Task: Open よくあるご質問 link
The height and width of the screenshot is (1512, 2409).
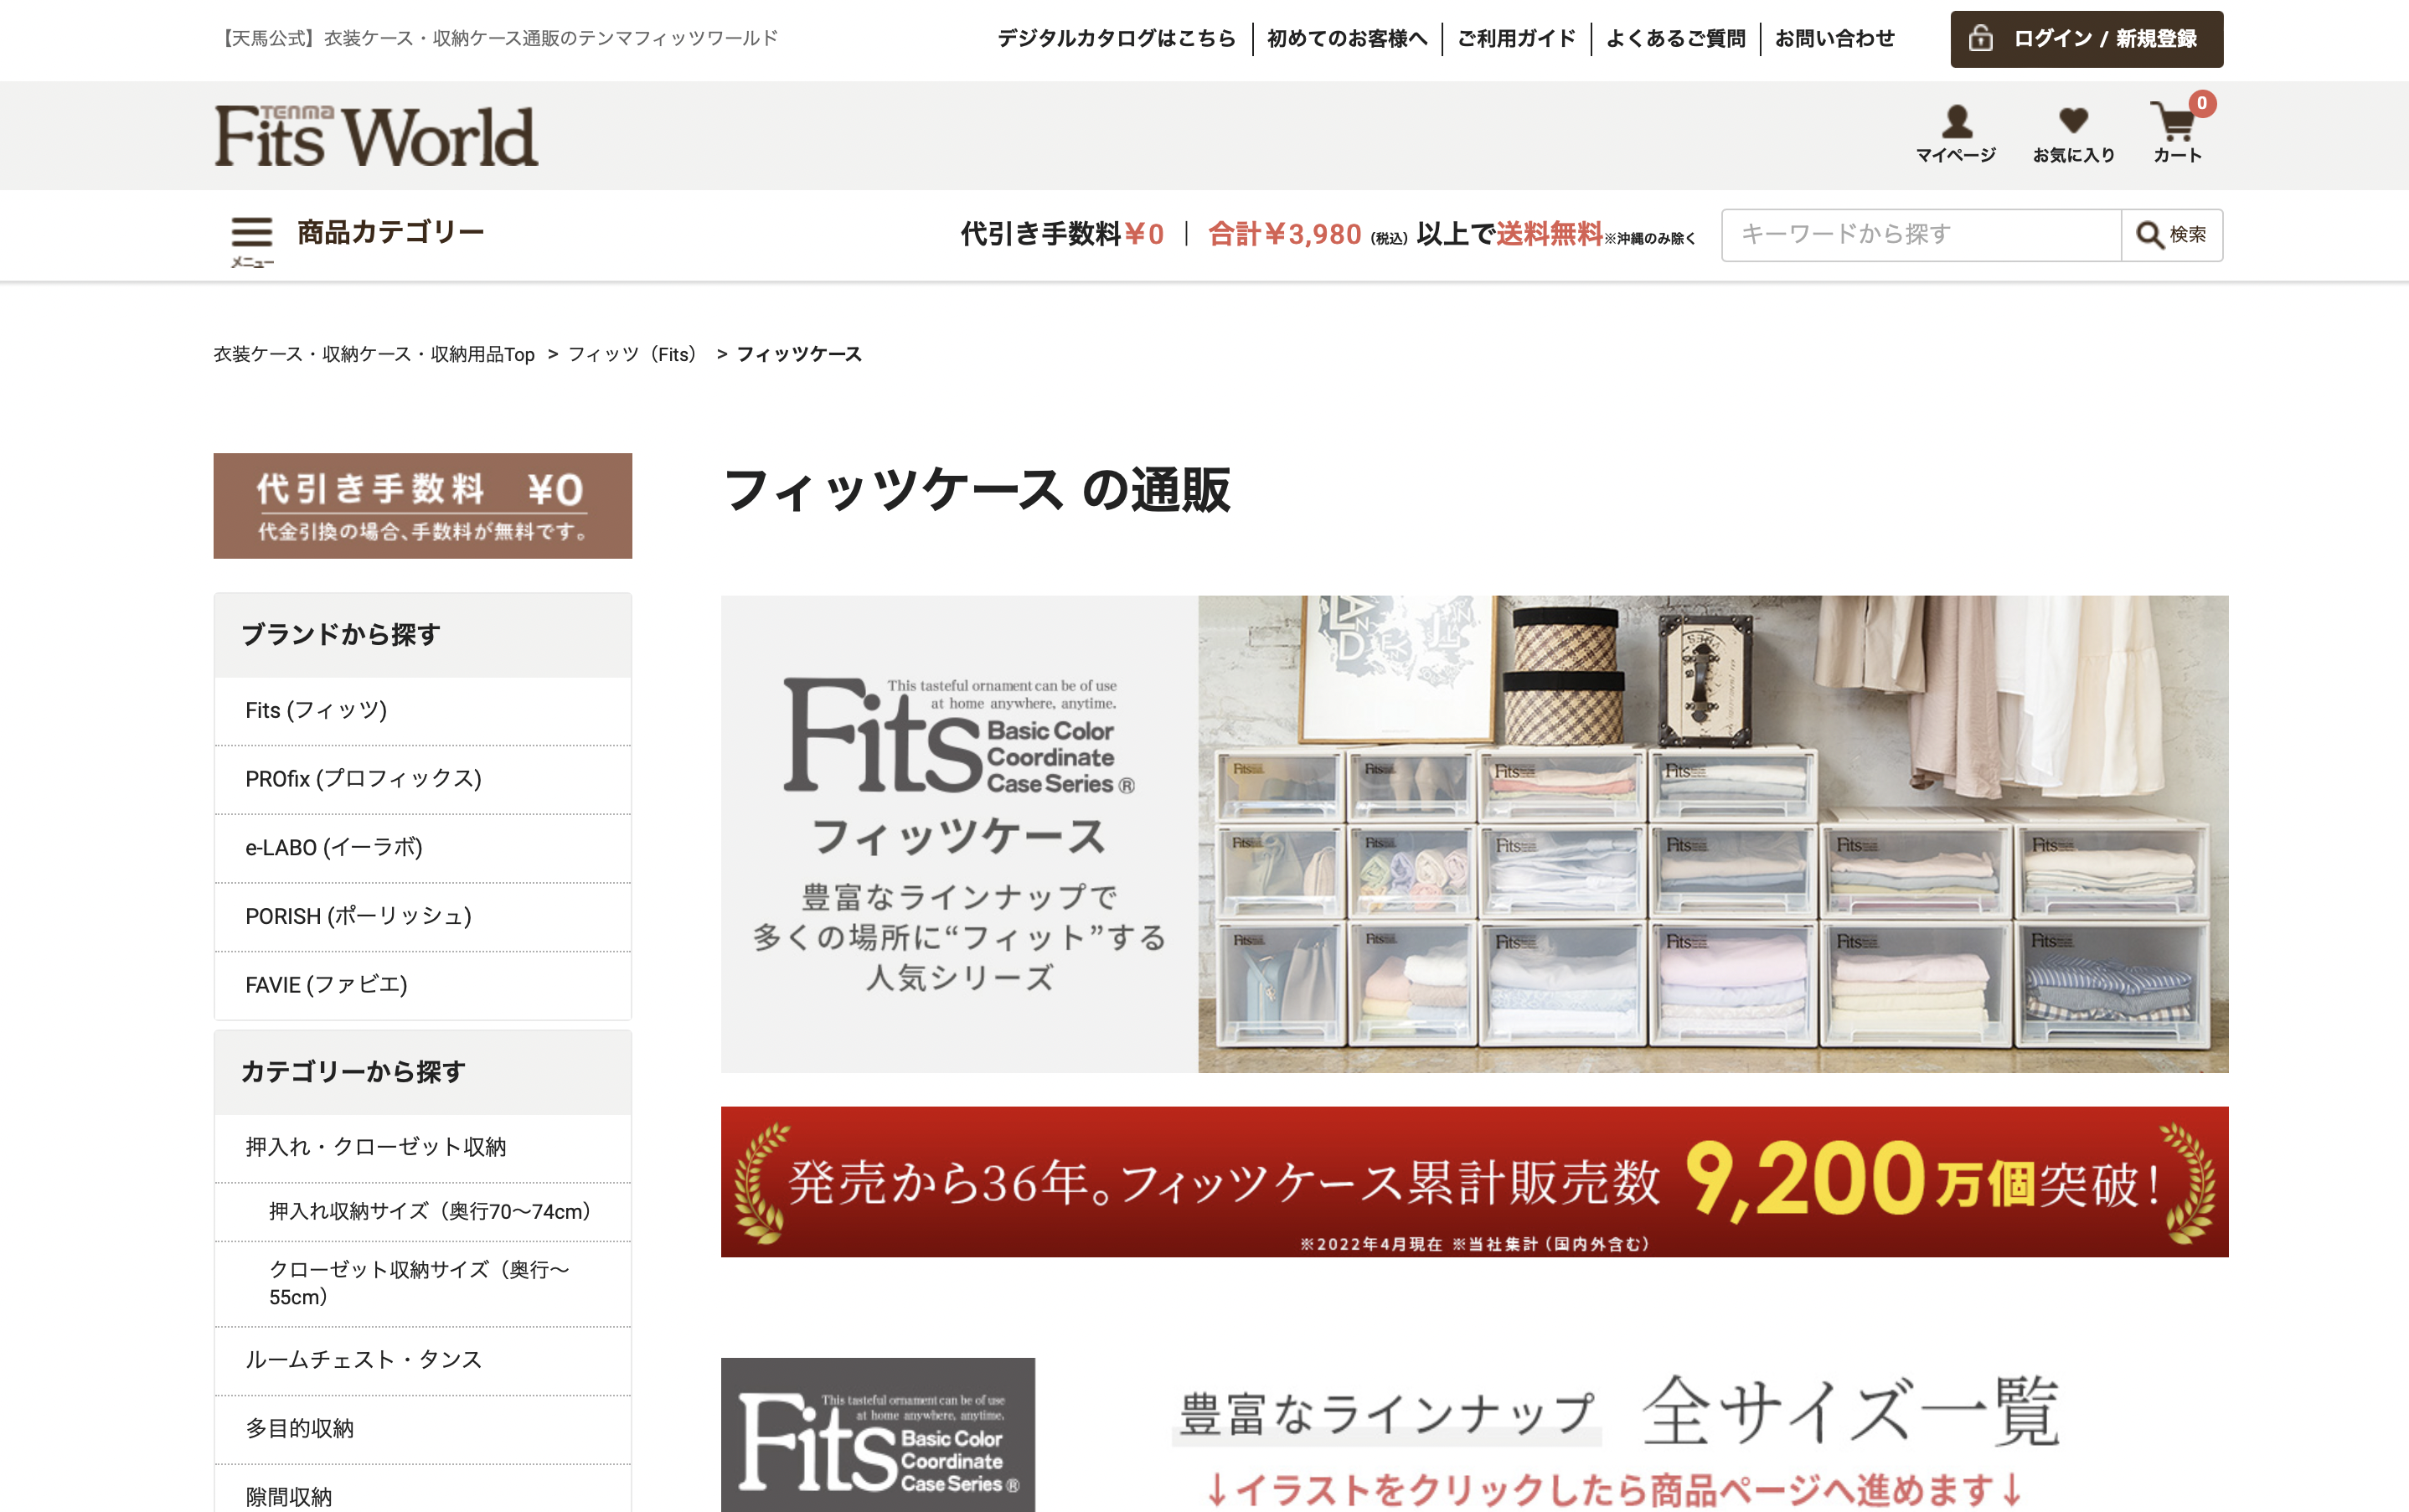Action: click(1675, 39)
